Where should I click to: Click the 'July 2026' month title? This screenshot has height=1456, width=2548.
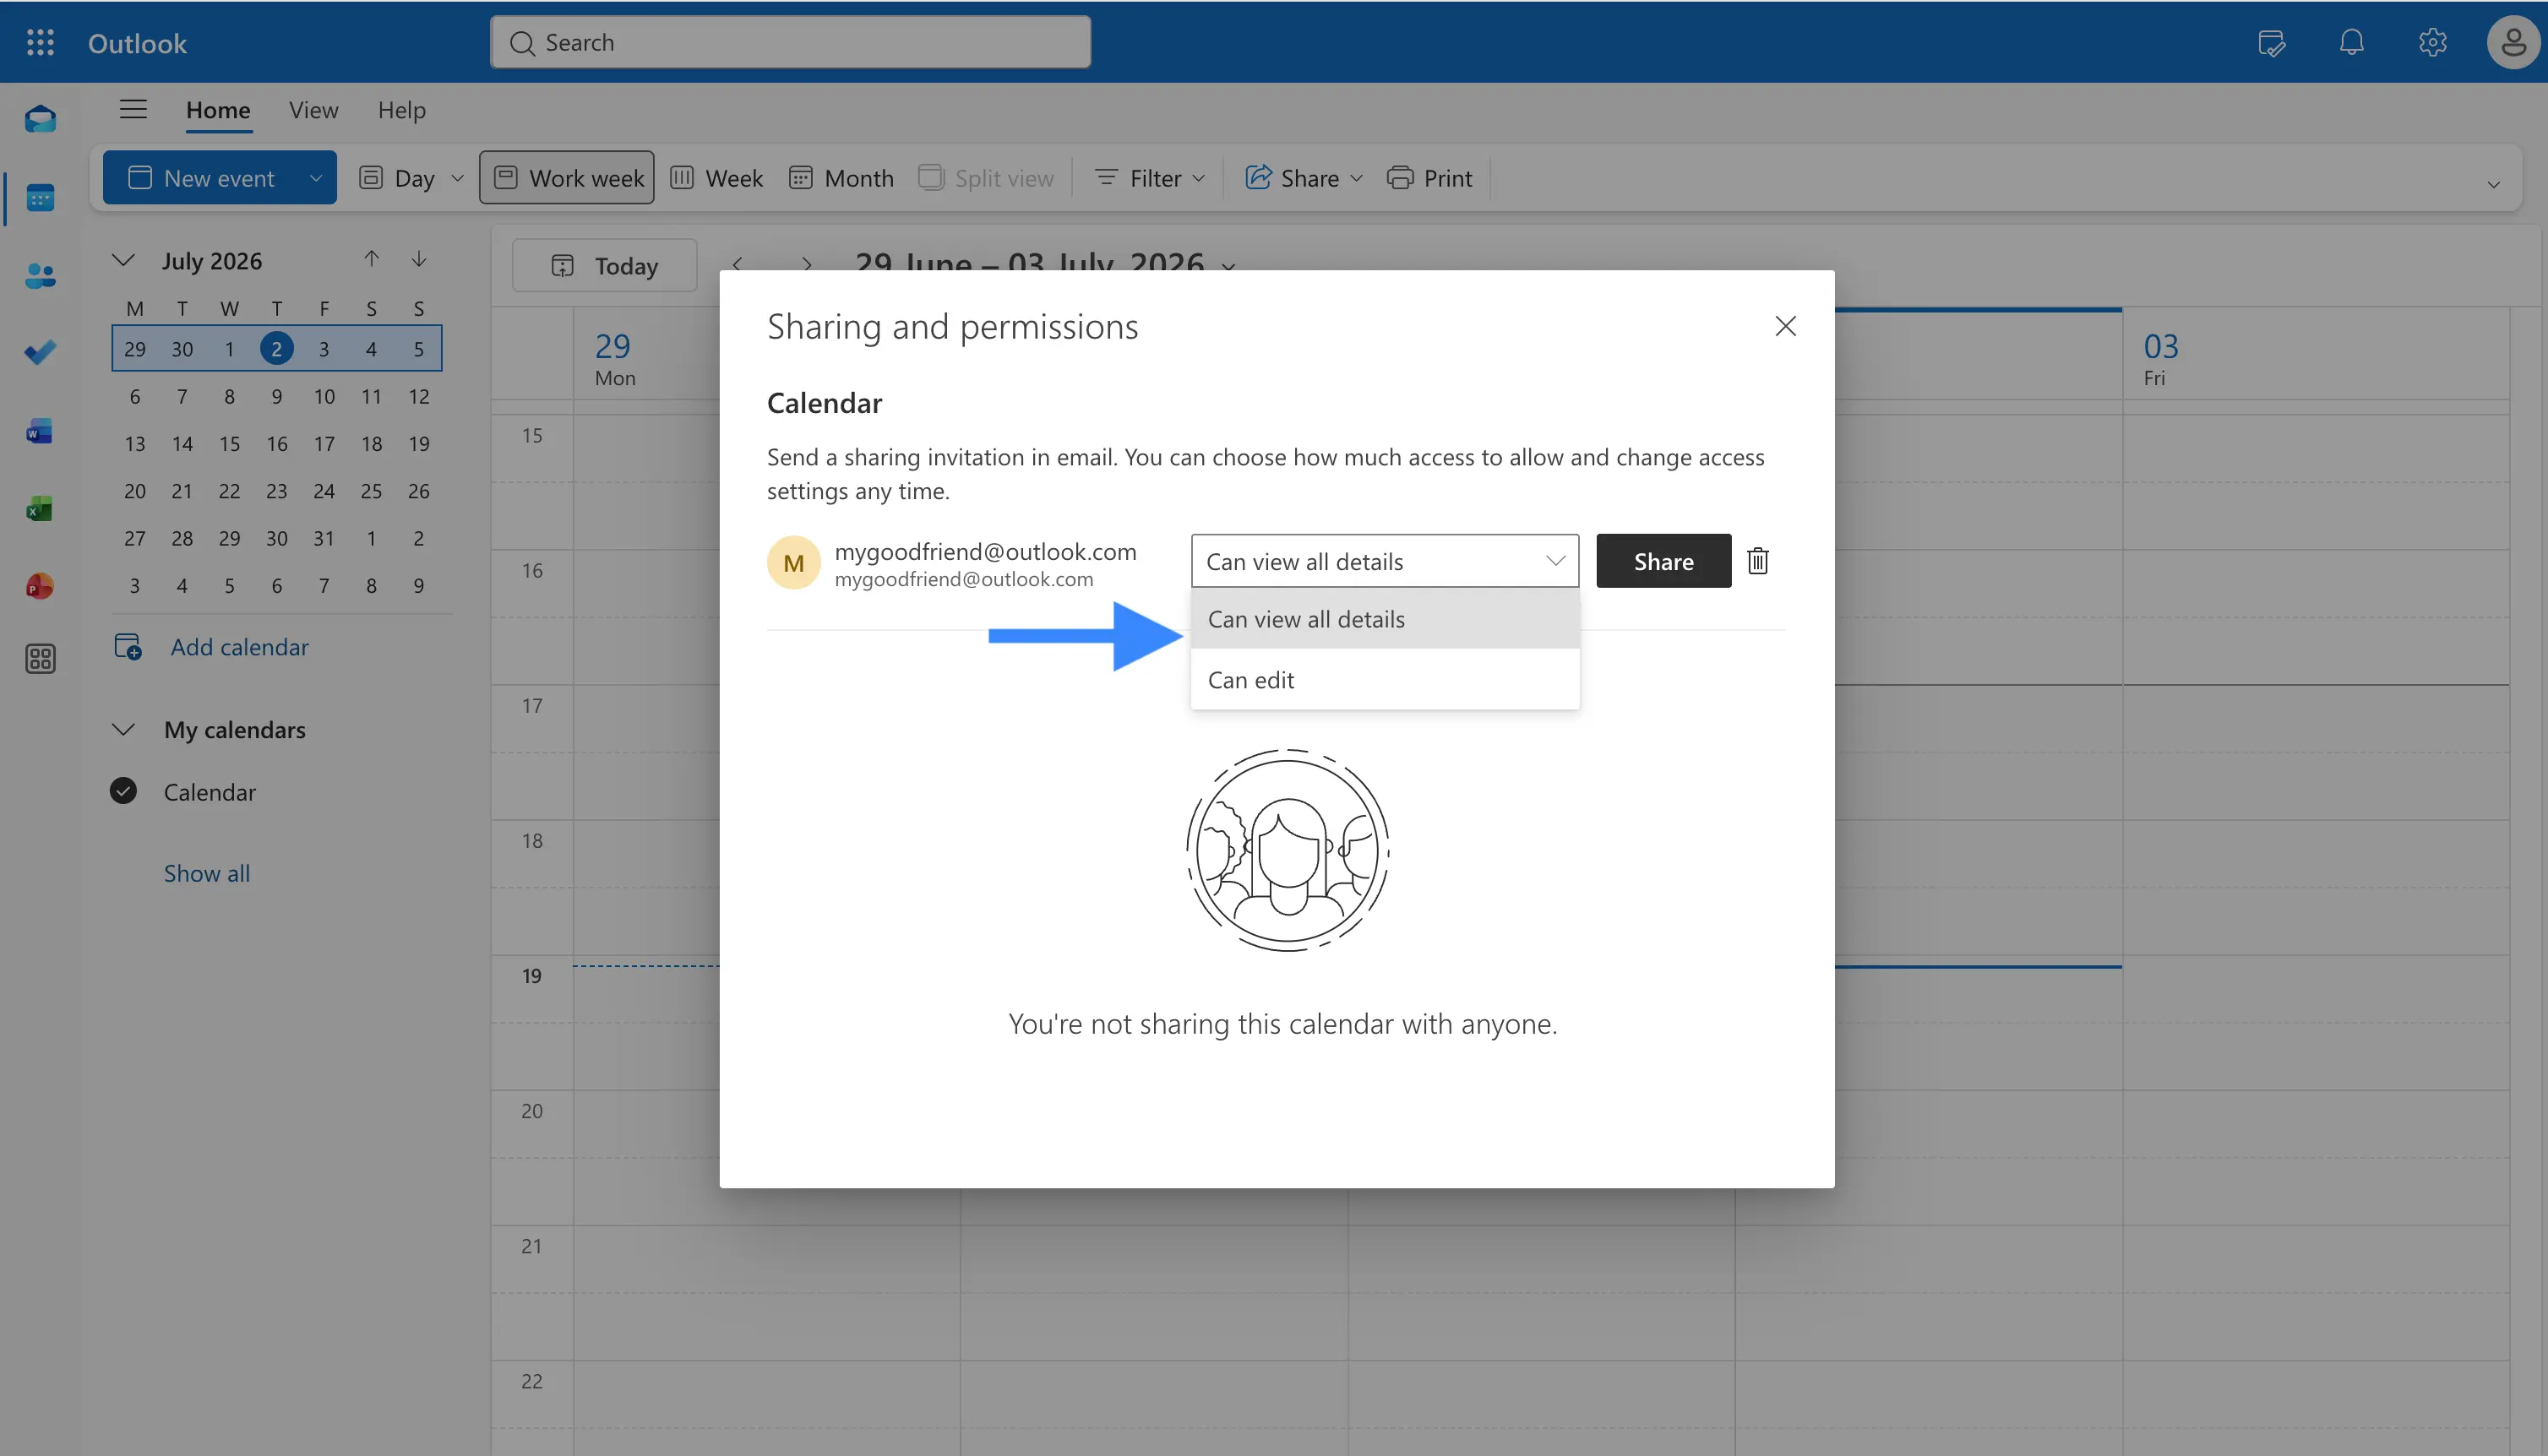coord(212,260)
